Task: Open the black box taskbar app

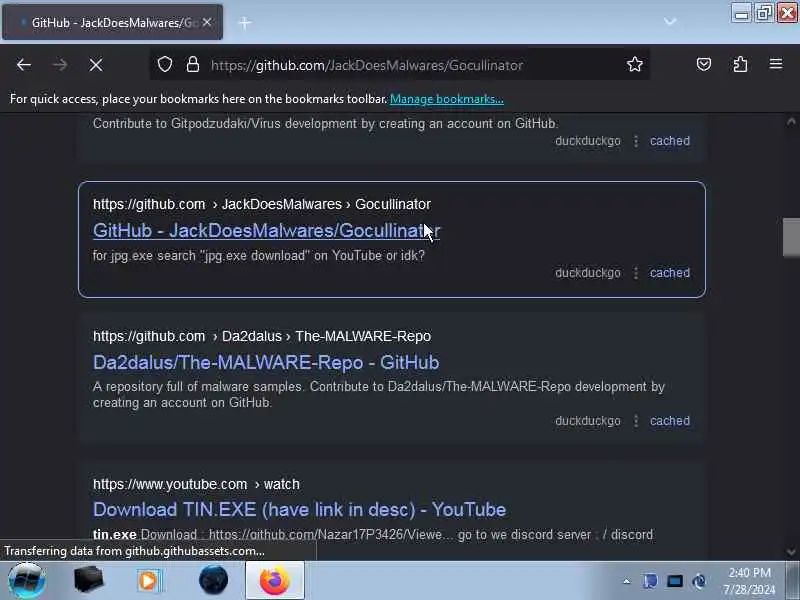Action: pos(88,580)
